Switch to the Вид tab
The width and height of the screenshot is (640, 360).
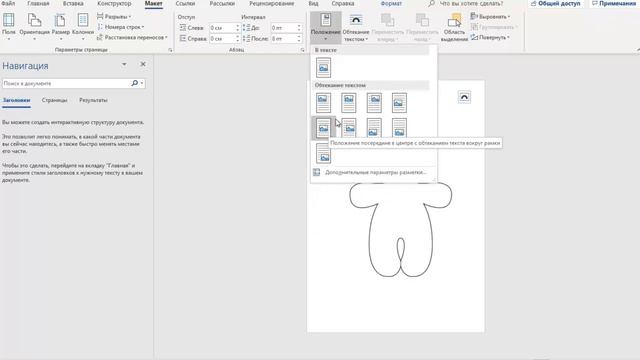[313, 3]
